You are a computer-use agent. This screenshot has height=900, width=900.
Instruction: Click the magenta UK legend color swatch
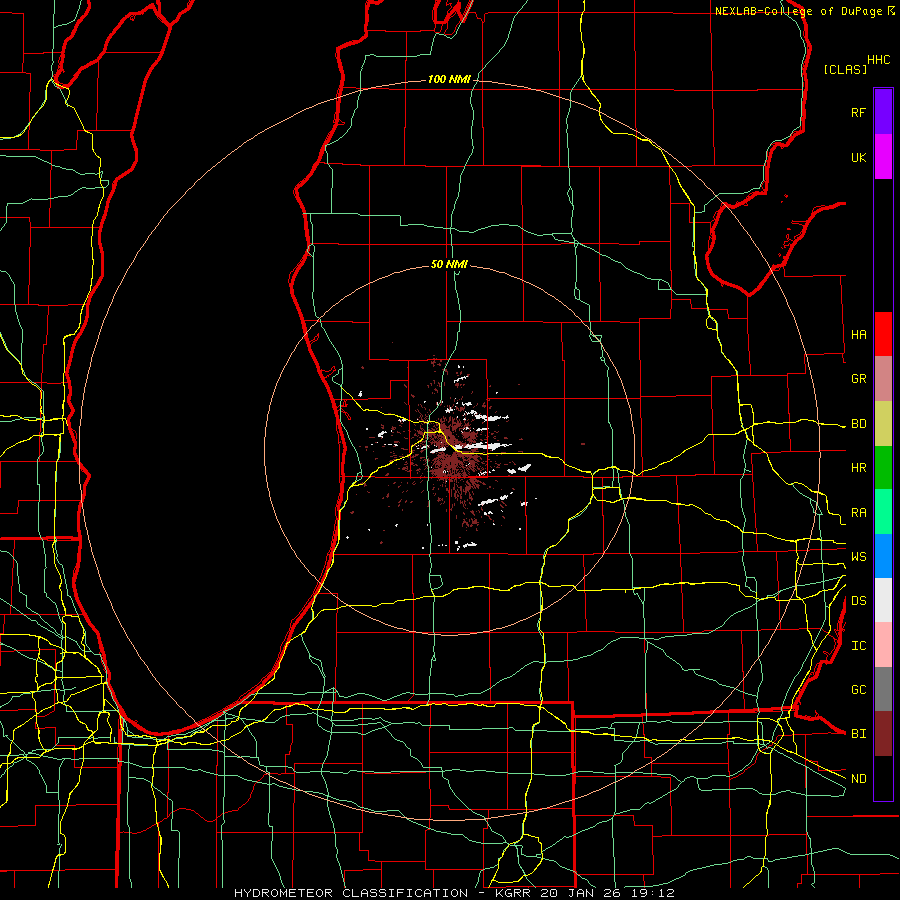point(883,157)
